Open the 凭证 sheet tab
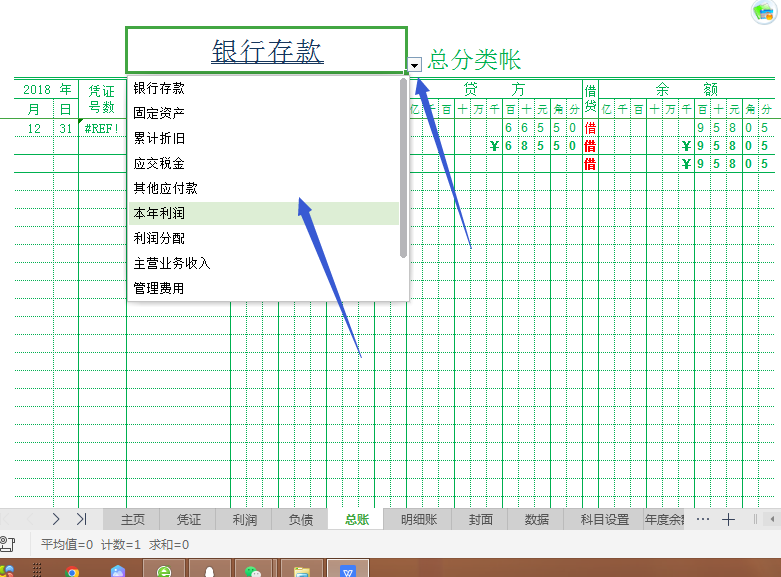Viewport: 781px width, 577px height. (x=188, y=520)
